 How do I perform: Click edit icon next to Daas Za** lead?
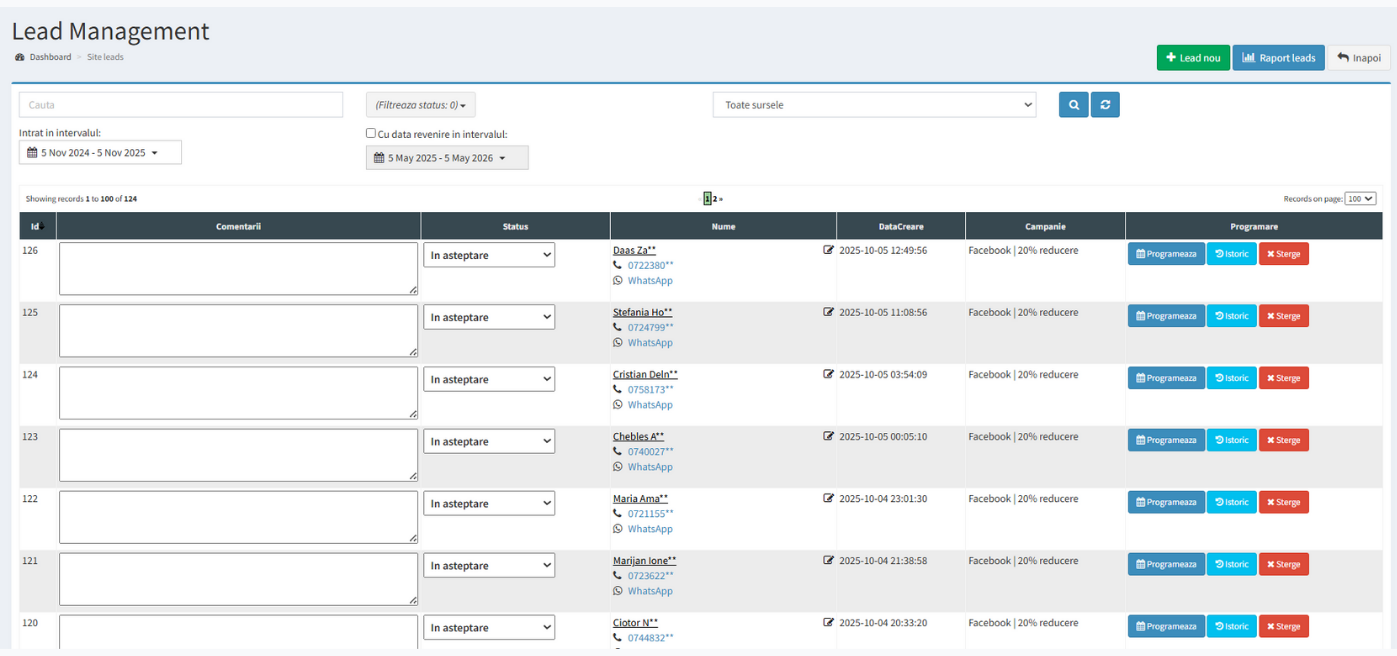click(x=828, y=250)
